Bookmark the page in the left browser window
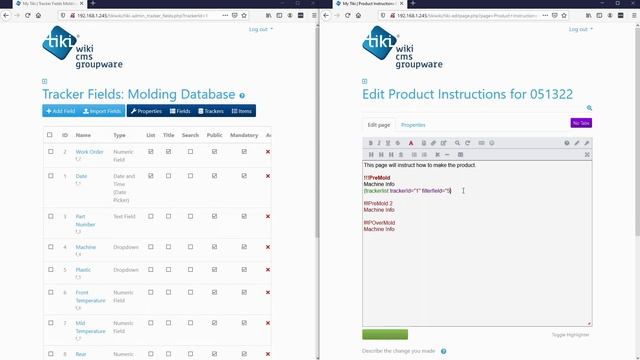This screenshot has height=360, width=640. point(244,16)
